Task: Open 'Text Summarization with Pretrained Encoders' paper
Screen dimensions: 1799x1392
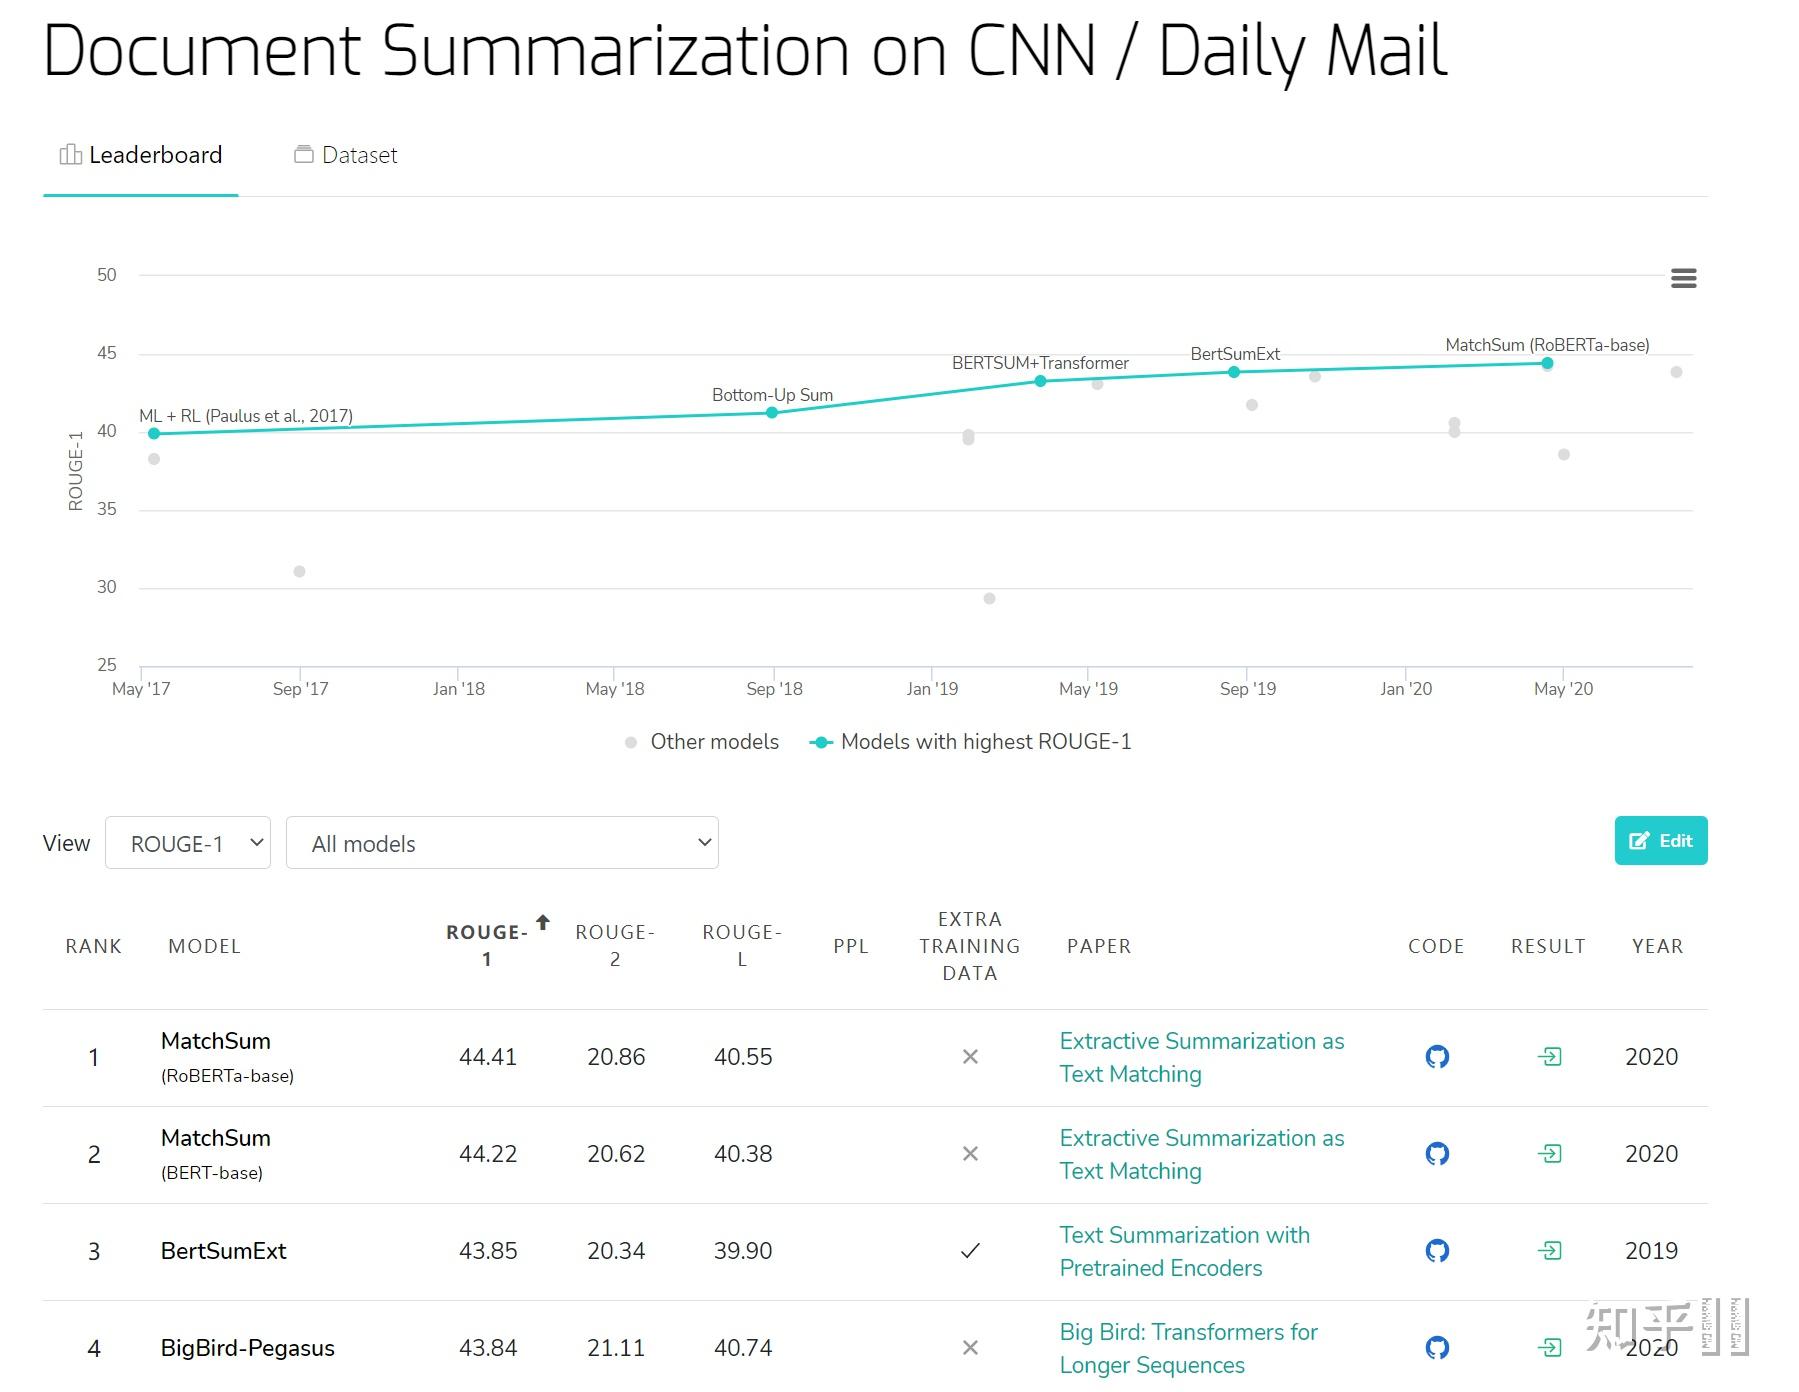Action: click(1185, 1251)
